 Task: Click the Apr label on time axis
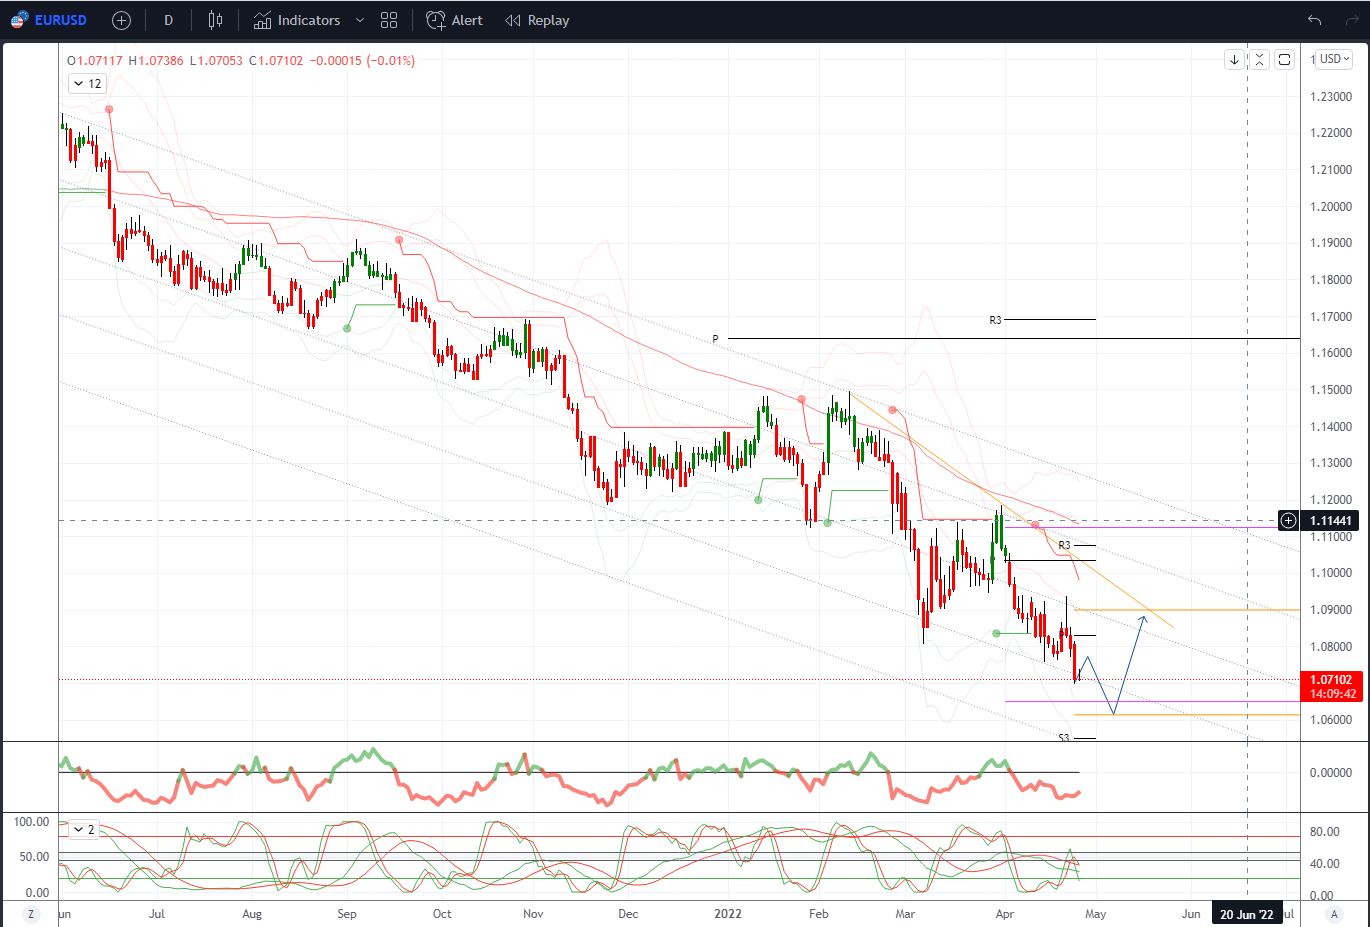[x=1005, y=914]
